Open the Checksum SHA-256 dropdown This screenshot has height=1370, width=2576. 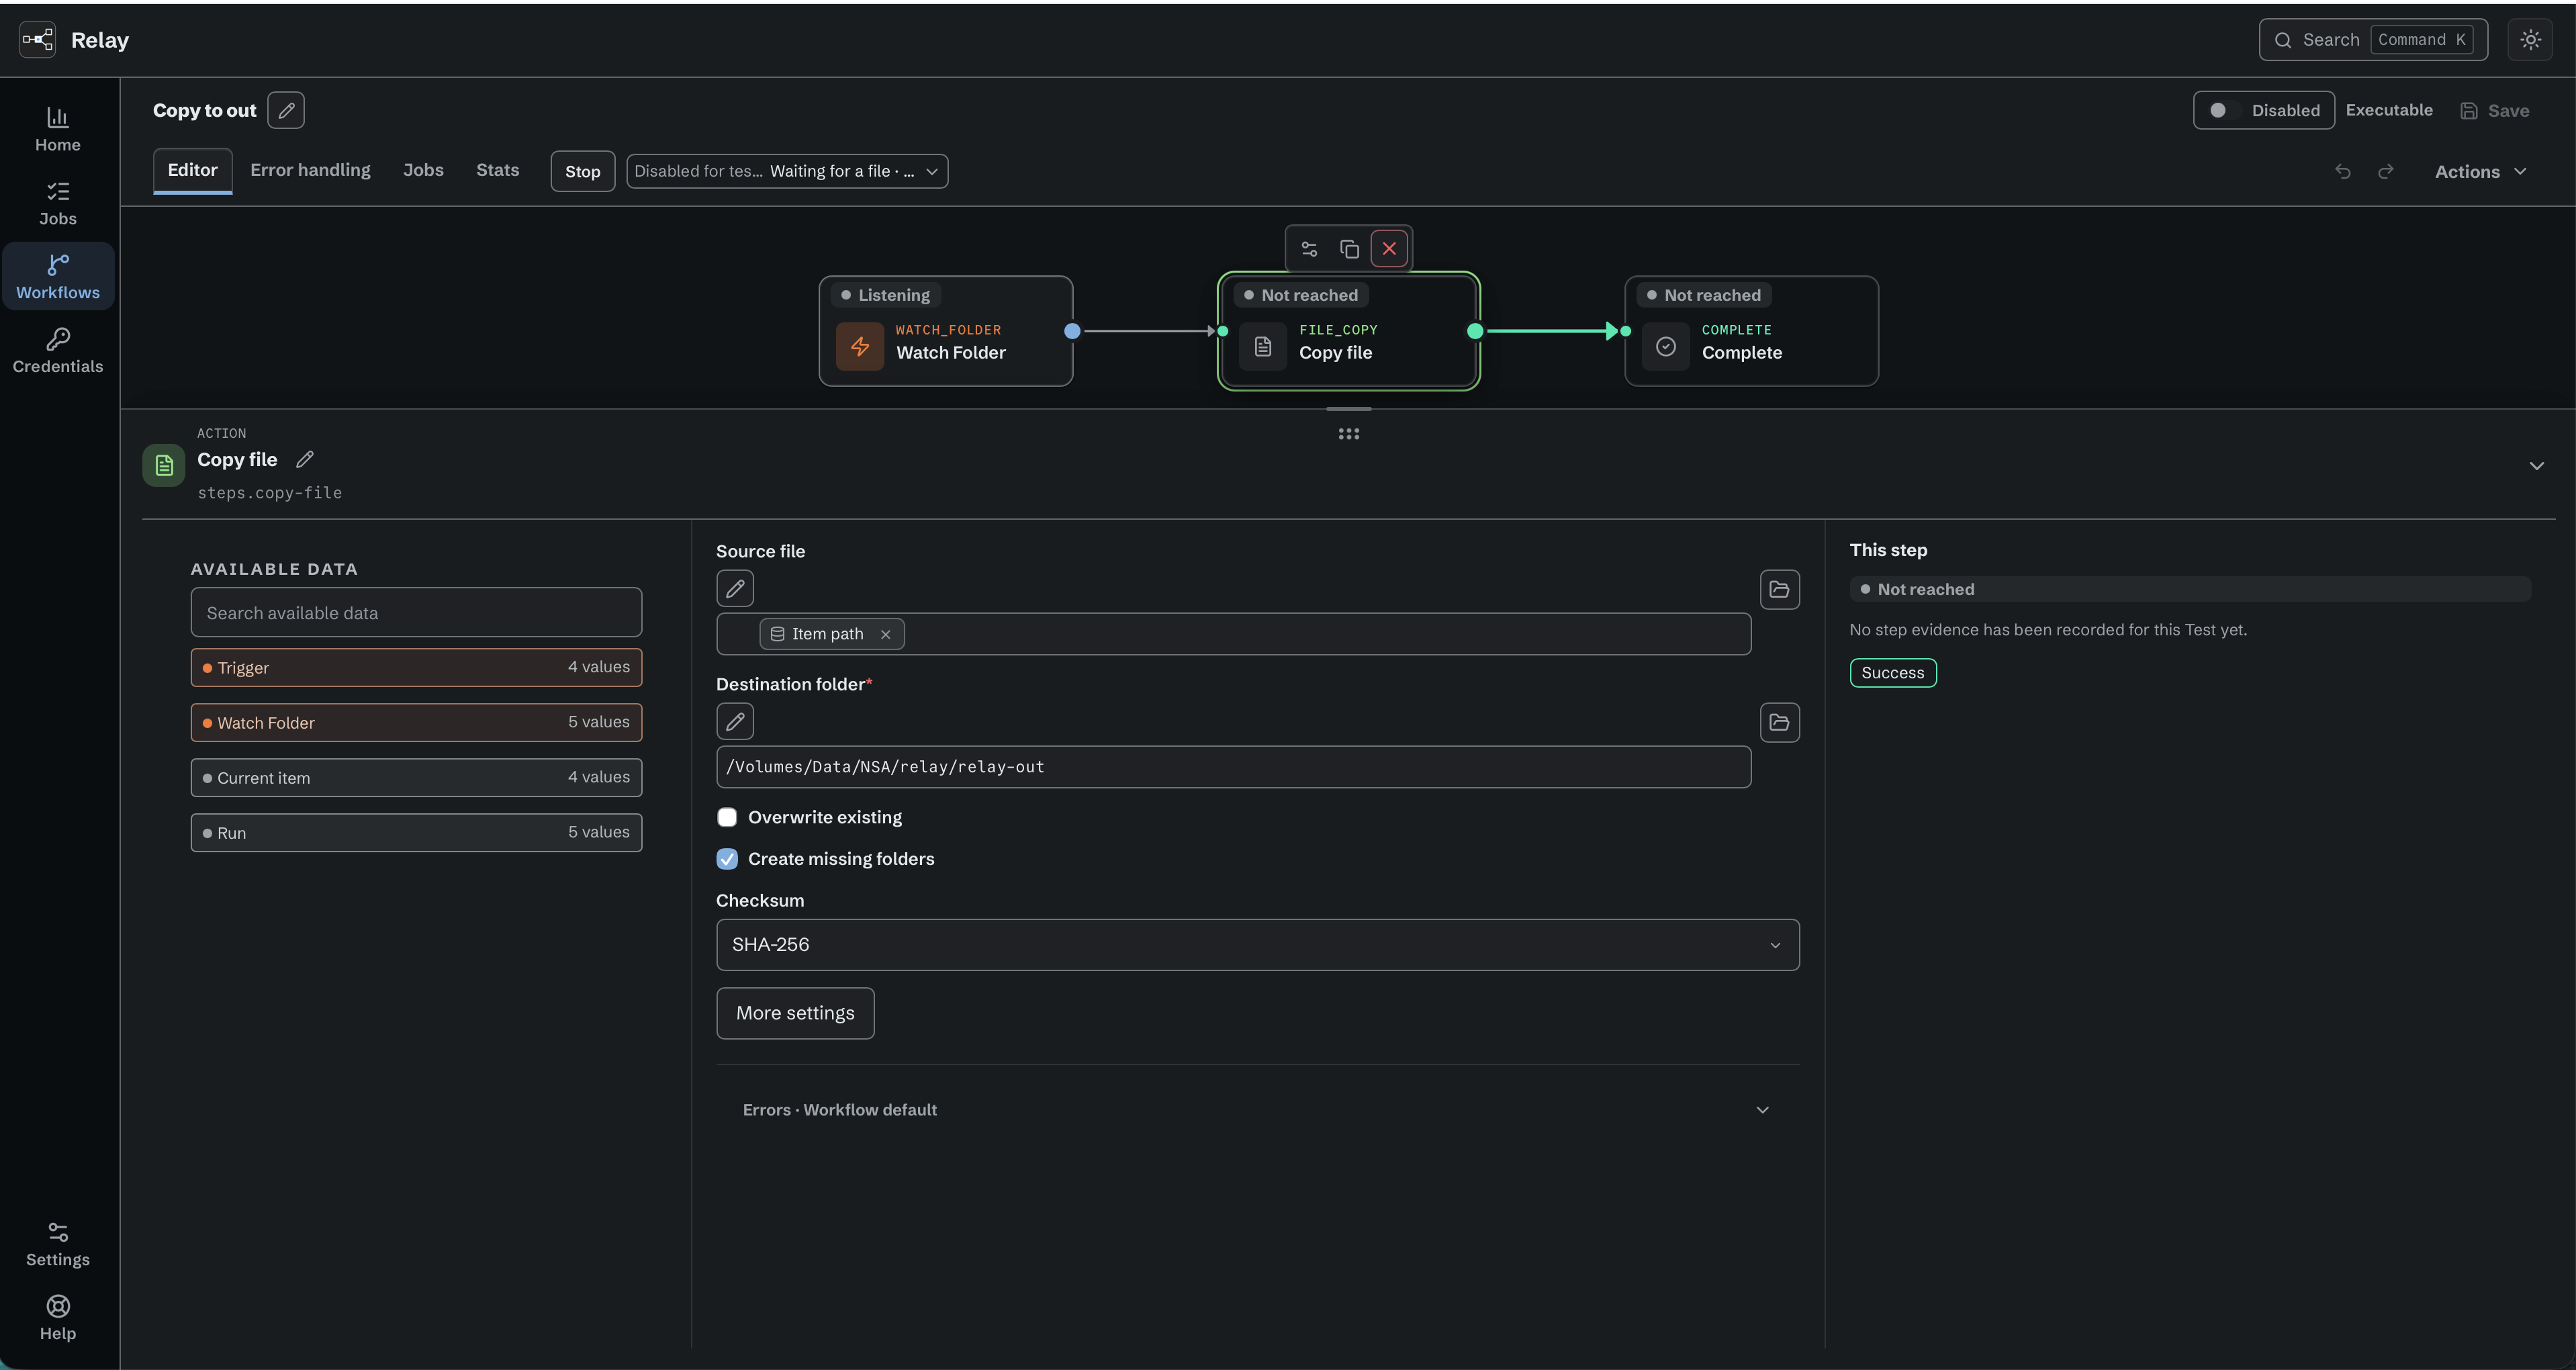click(x=1258, y=945)
